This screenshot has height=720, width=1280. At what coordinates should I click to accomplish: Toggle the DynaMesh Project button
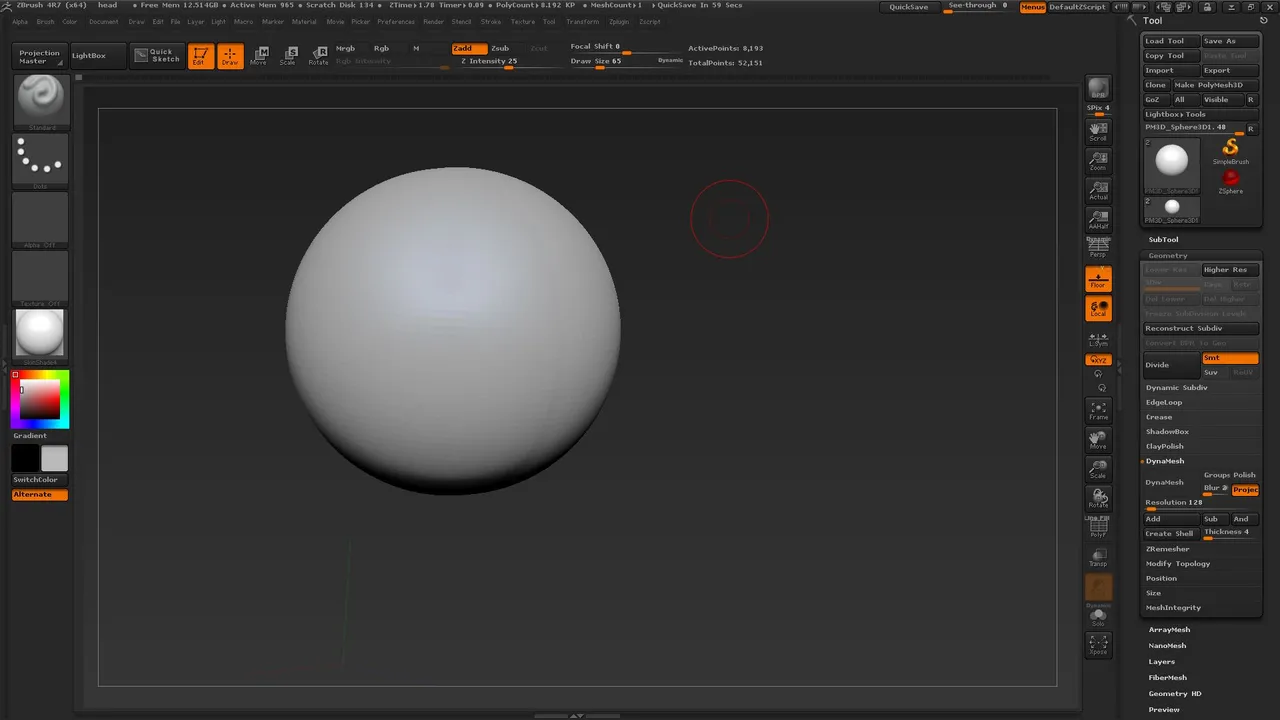click(x=1245, y=490)
